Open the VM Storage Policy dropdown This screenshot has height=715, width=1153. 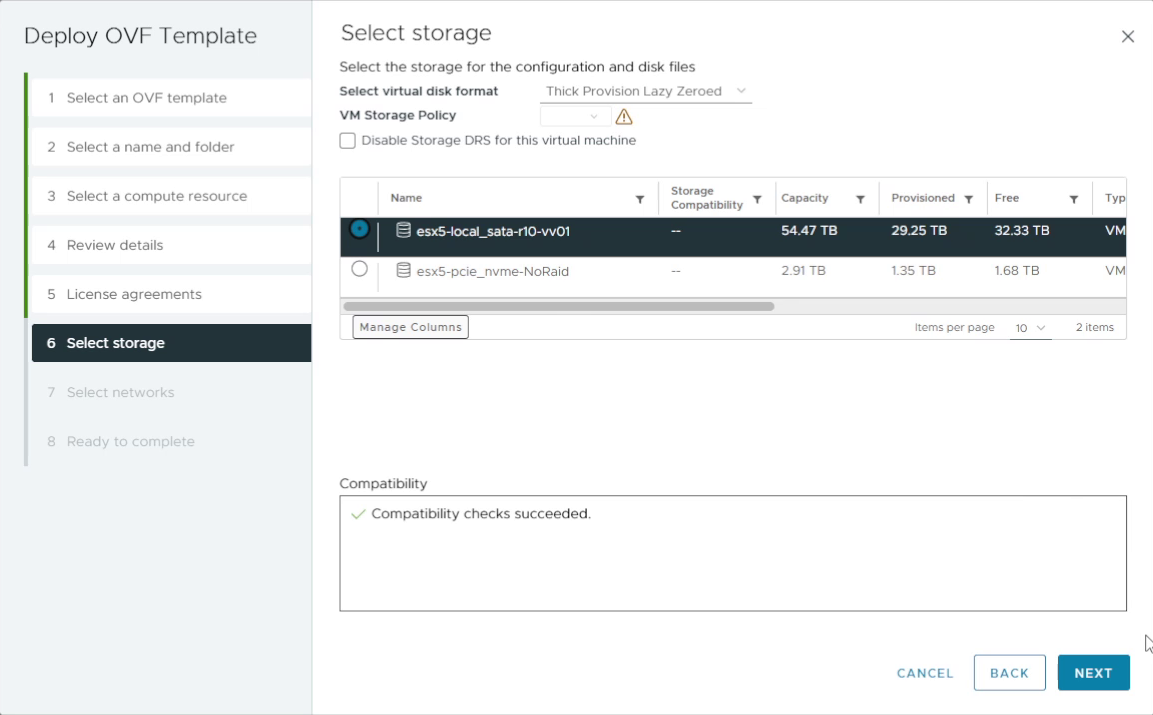(574, 115)
